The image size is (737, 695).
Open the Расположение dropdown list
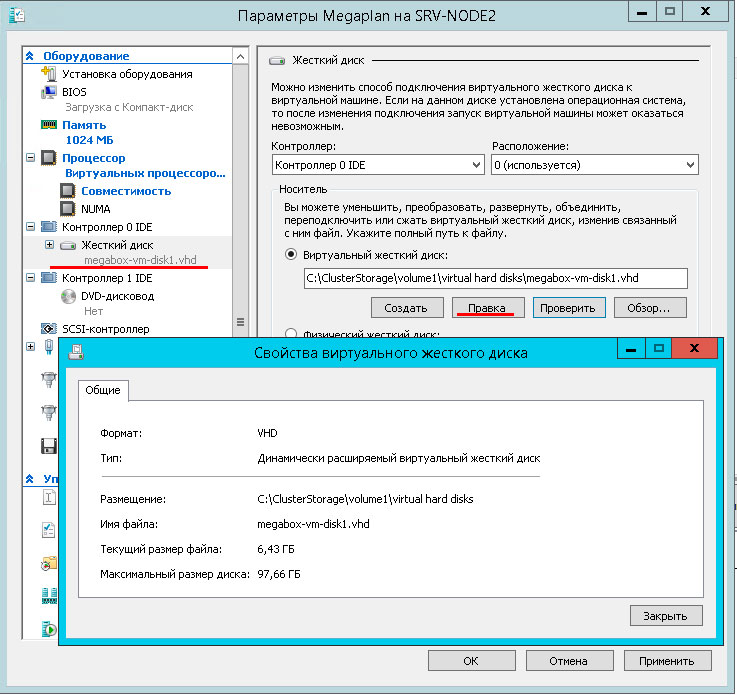(x=594, y=165)
